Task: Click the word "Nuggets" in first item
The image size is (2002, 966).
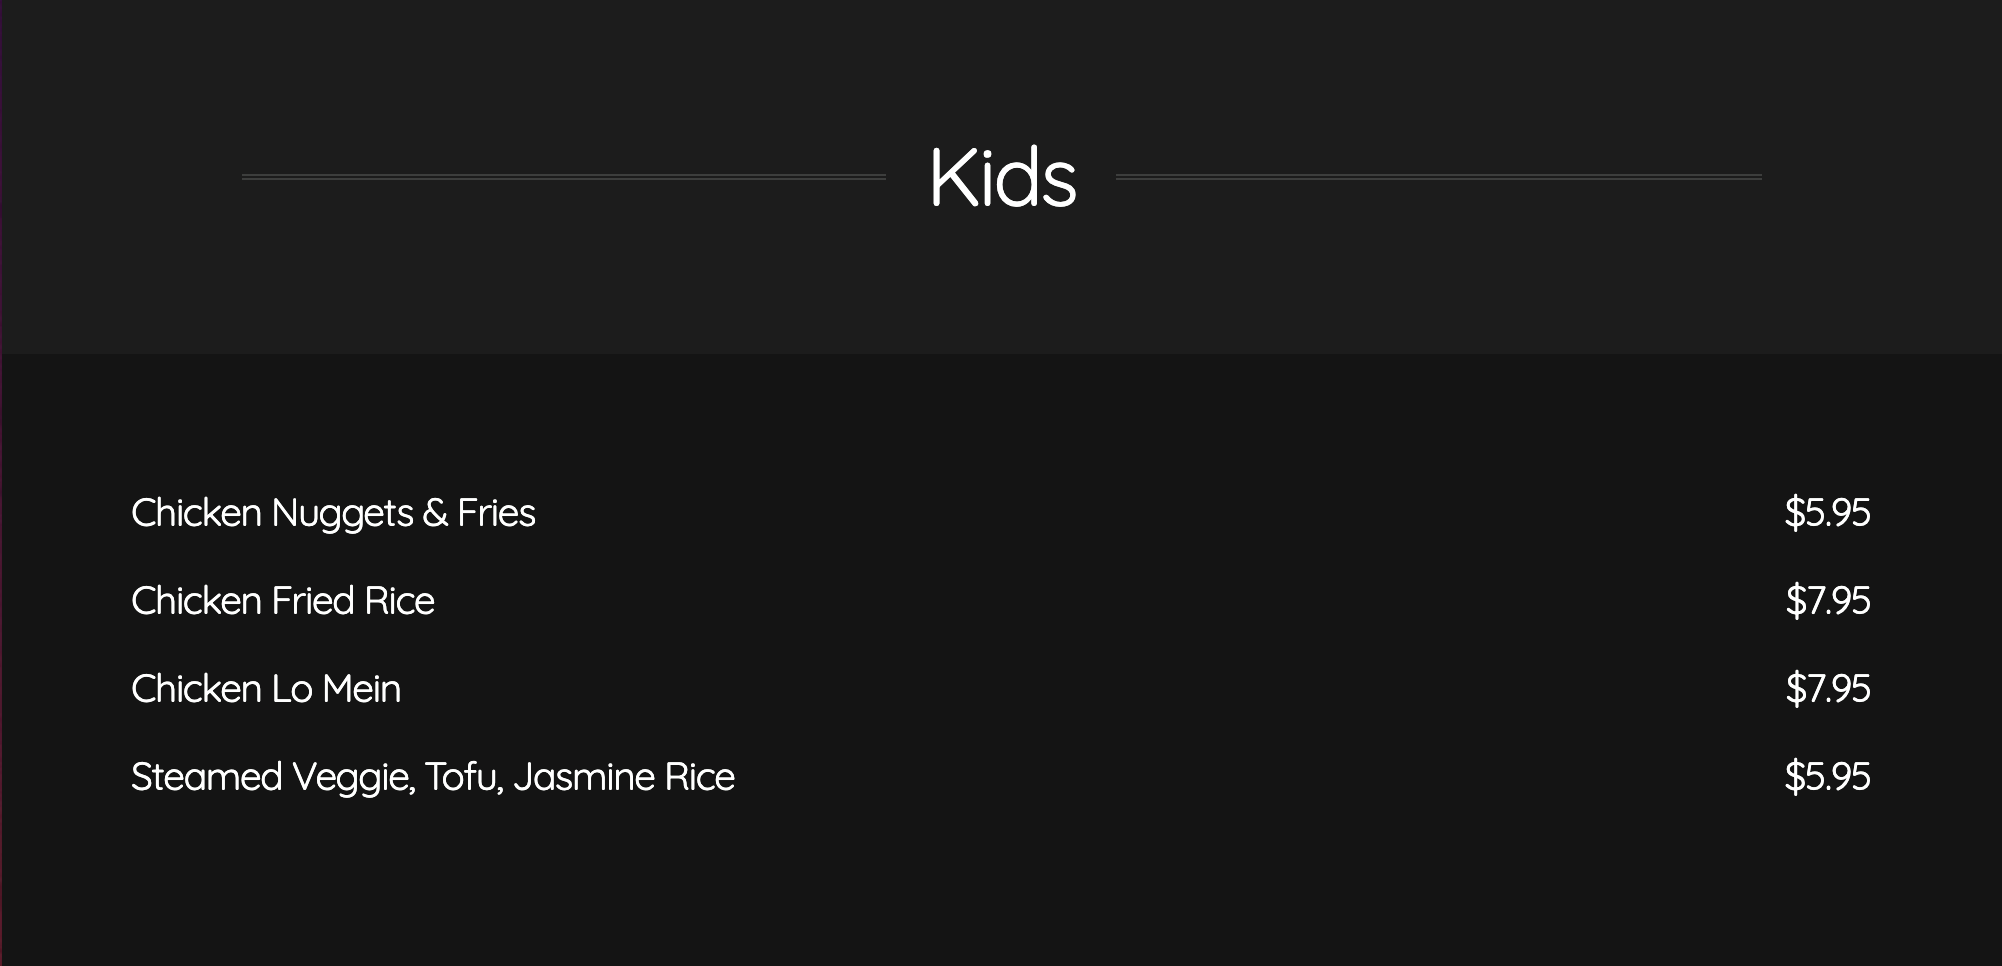Action: [x=342, y=514]
